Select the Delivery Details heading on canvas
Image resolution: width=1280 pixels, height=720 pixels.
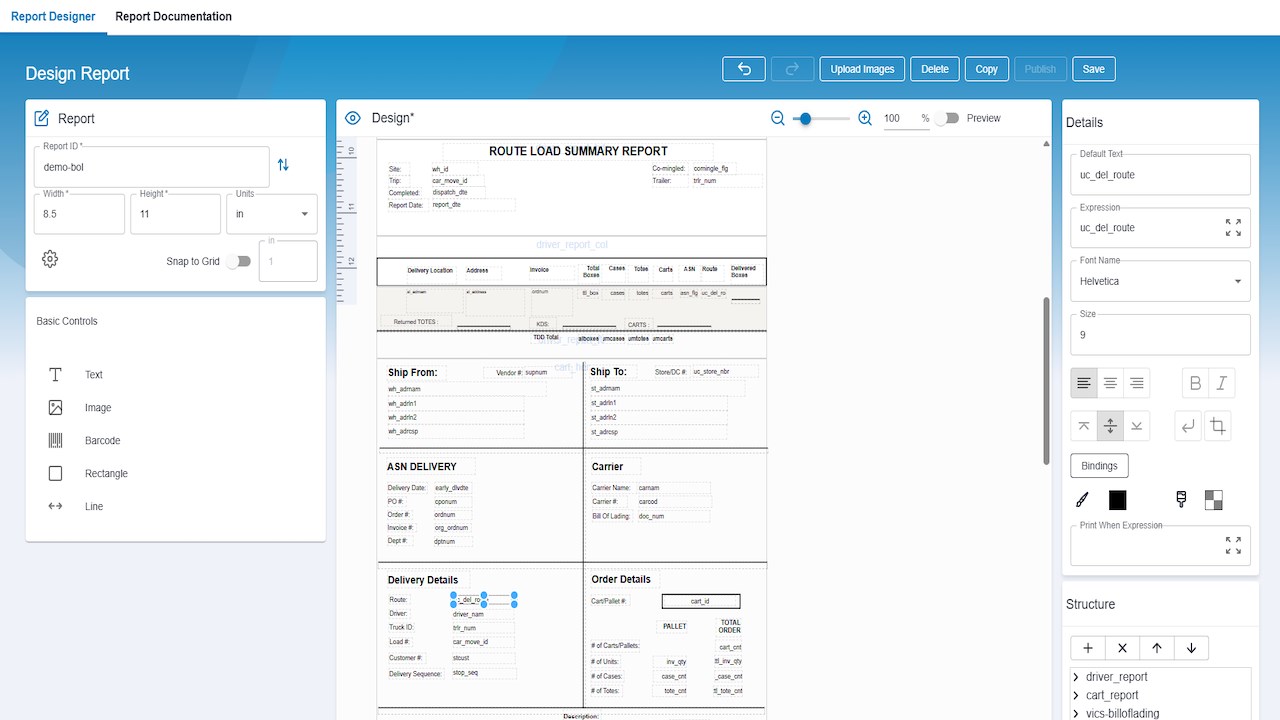pyautogui.click(x=423, y=580)
